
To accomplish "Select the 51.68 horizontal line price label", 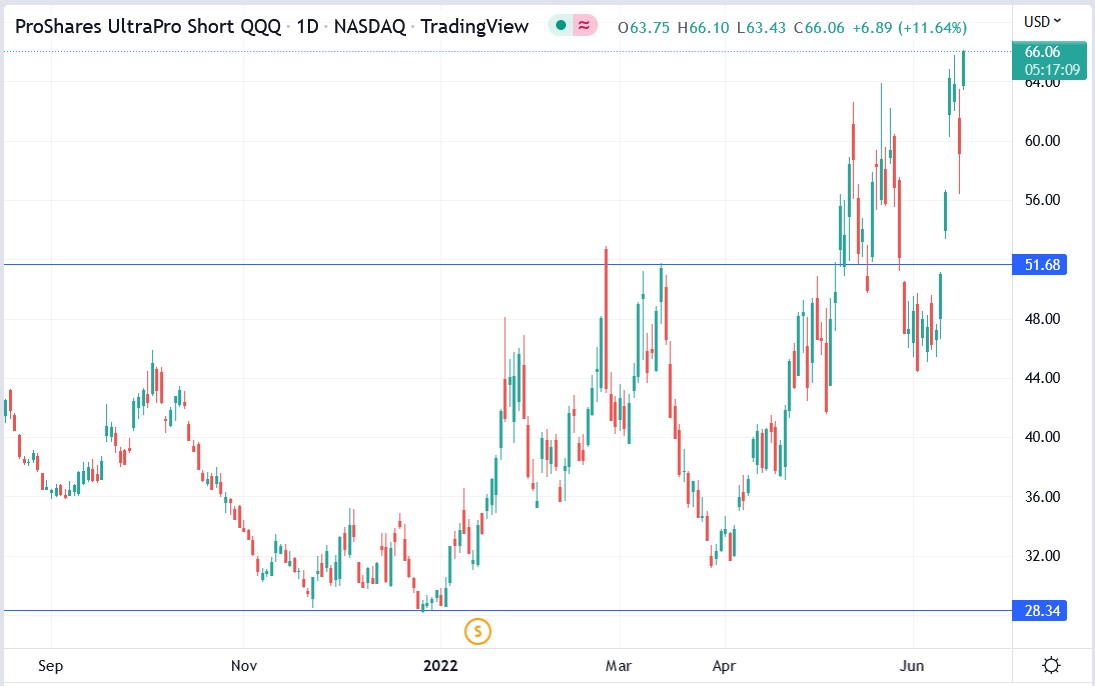I will coord(1039,265).
